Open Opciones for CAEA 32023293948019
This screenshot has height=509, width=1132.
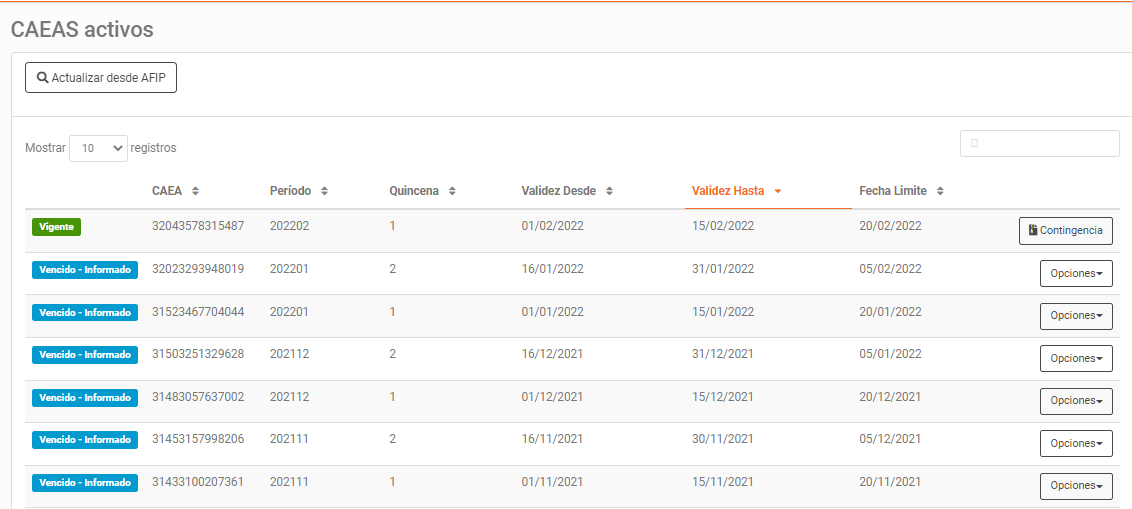[x=1076, y=273]
